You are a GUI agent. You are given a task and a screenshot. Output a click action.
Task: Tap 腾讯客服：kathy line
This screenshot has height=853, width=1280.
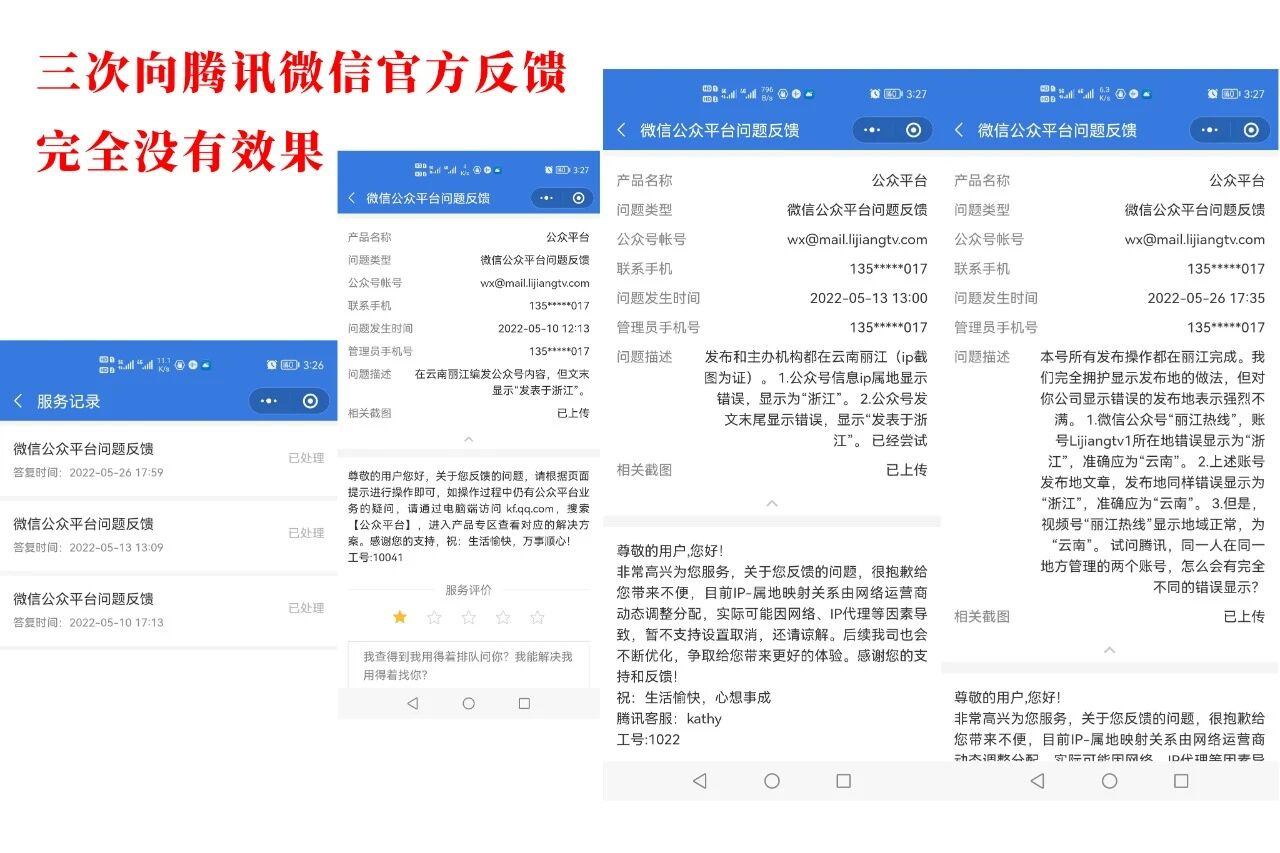pyautogui.click(x=669, y=718)
